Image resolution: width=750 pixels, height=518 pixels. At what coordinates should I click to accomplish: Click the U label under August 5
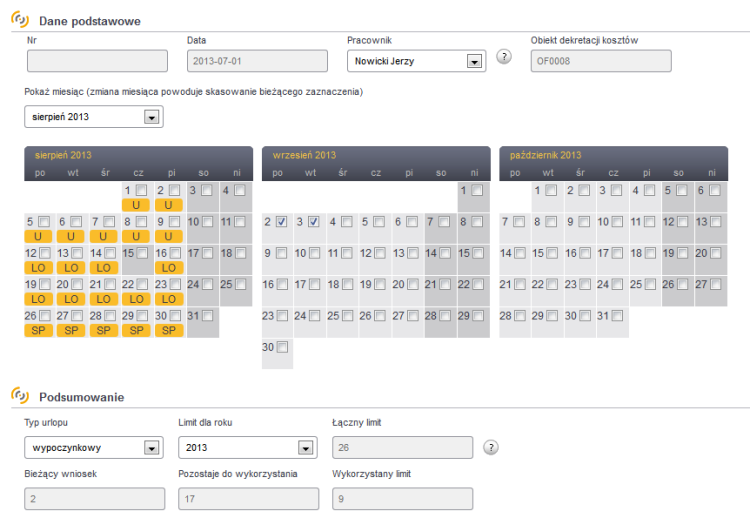[x=39, y=236]
